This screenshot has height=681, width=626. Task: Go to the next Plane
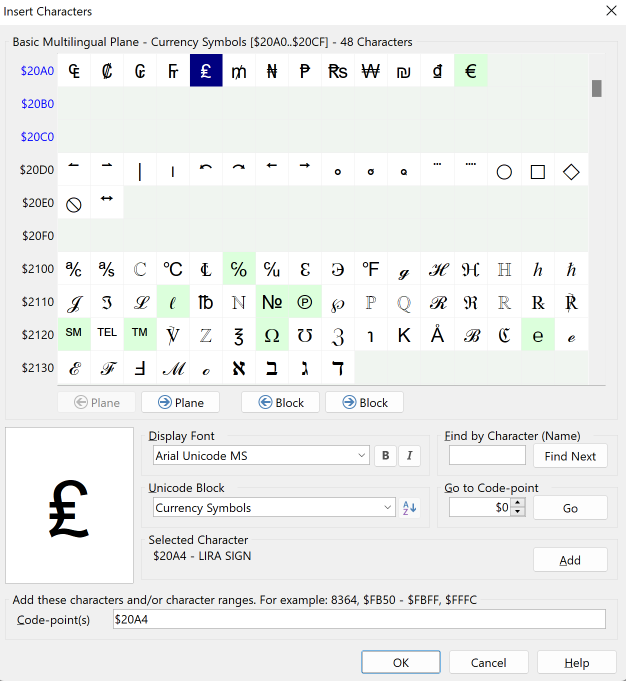(x=180, y=402)
